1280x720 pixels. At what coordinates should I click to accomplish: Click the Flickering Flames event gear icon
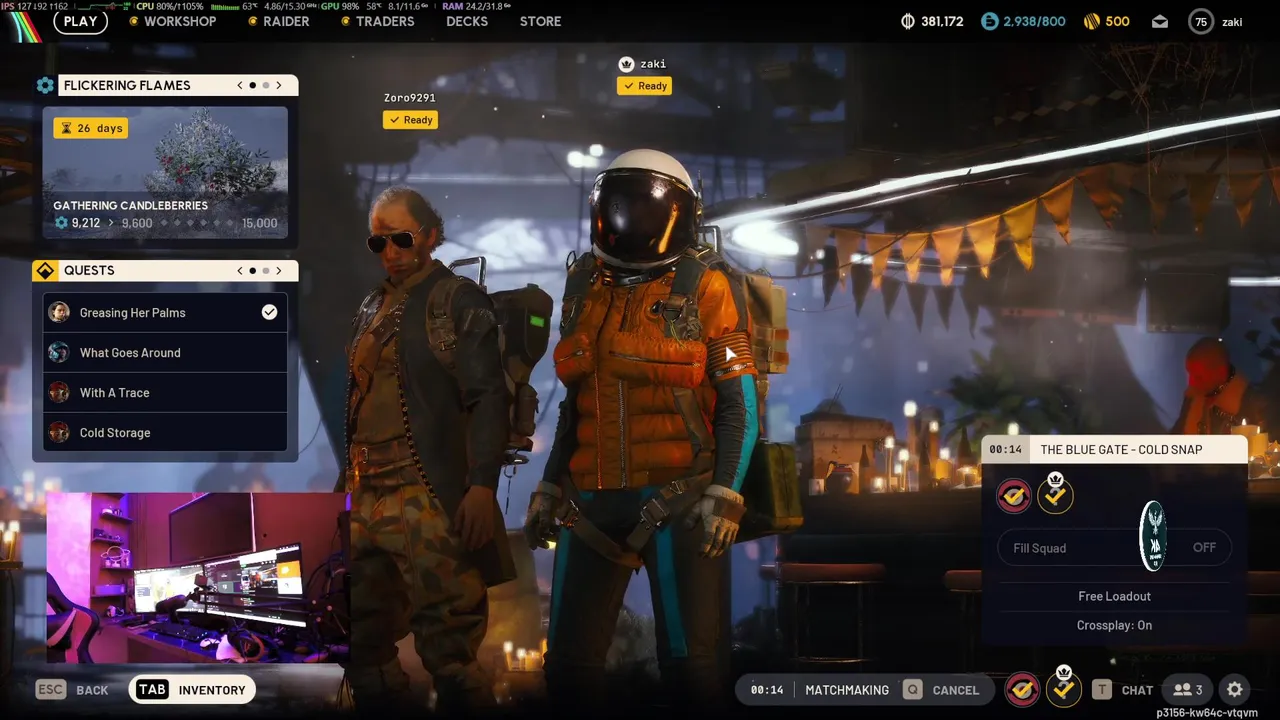[x=45, y=85]
